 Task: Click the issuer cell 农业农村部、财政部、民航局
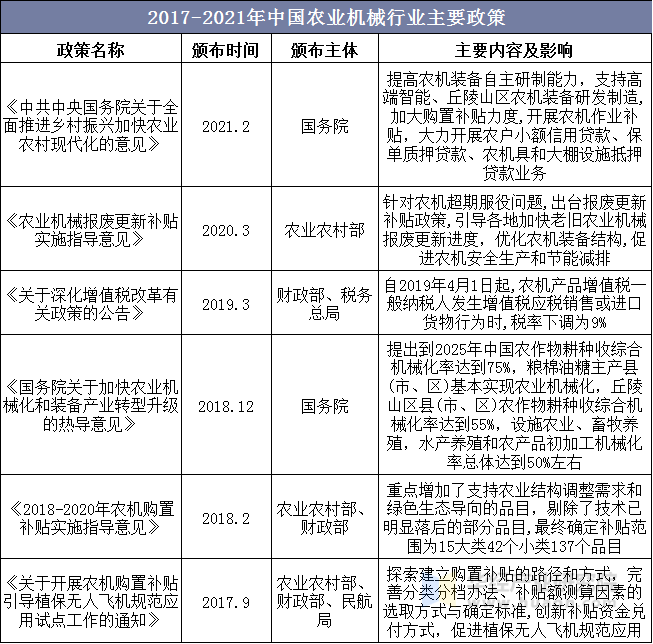(x=324, y=602)
